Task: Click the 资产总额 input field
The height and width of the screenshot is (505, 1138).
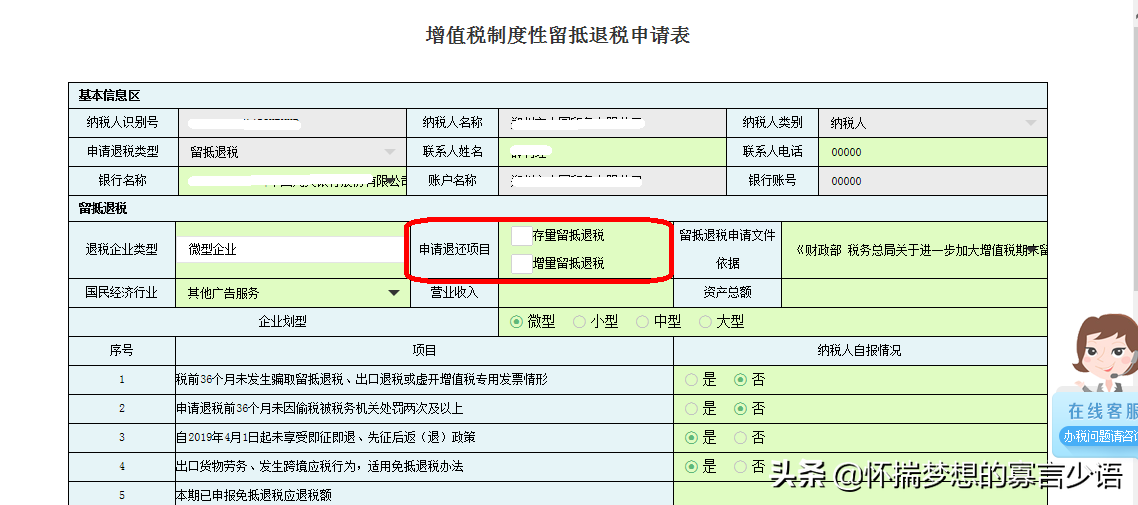Action: [x=913, y=293]
